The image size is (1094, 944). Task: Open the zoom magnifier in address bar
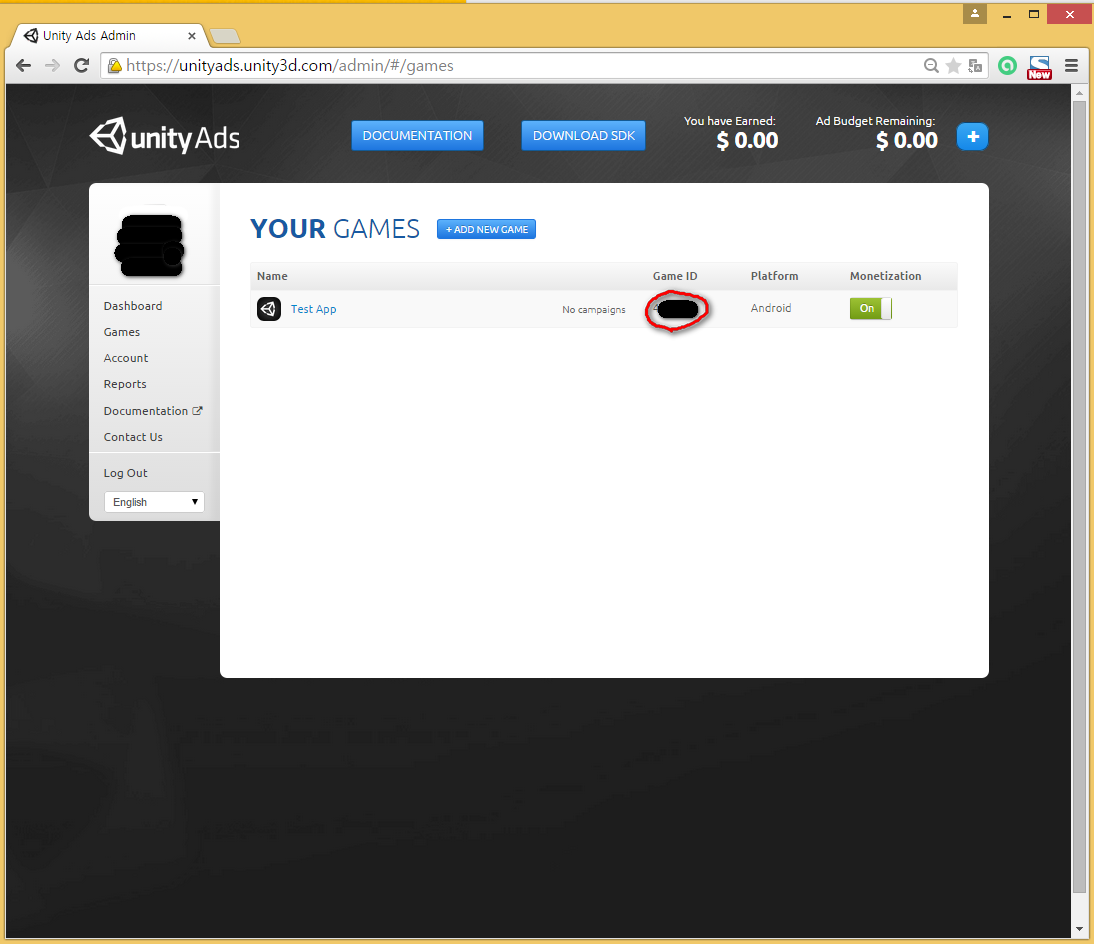[931, 66]
